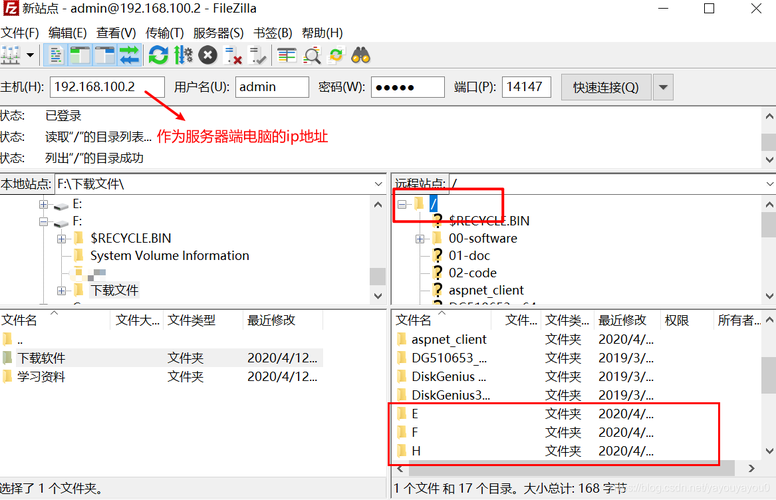Click the 主机 host input field
Screen dimensions: 776x500
pyautogui.click(x=107, y=87)
